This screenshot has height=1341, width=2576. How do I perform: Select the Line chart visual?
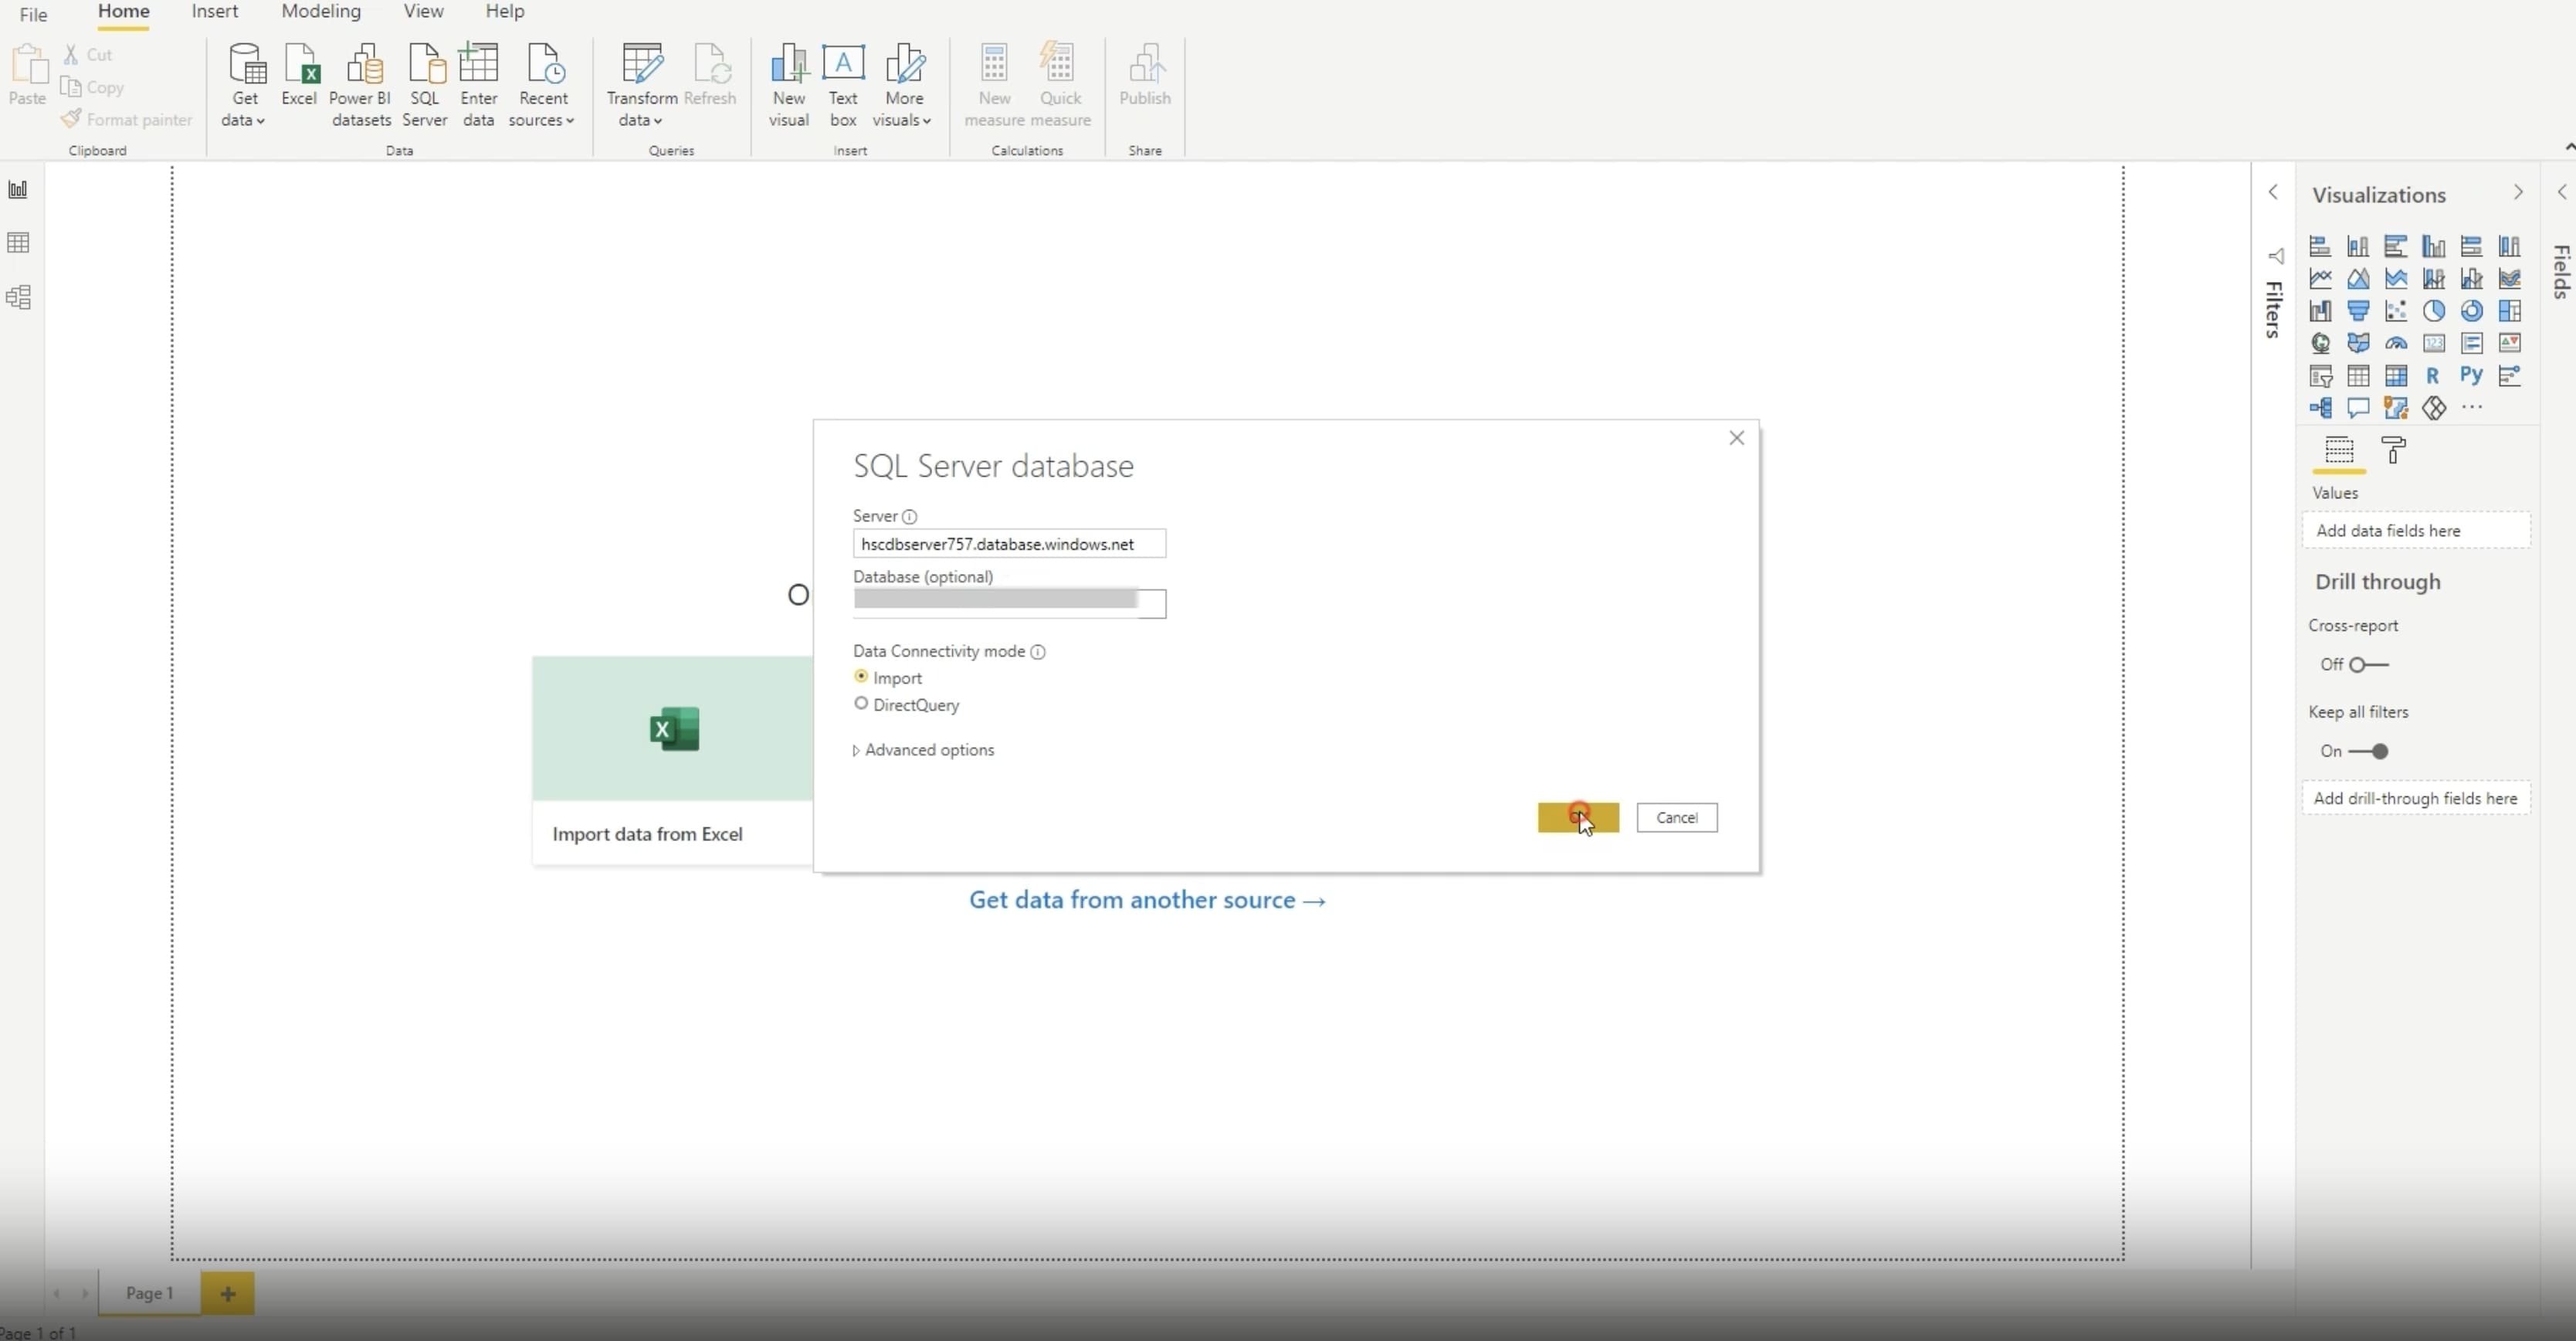[2320, 278]
